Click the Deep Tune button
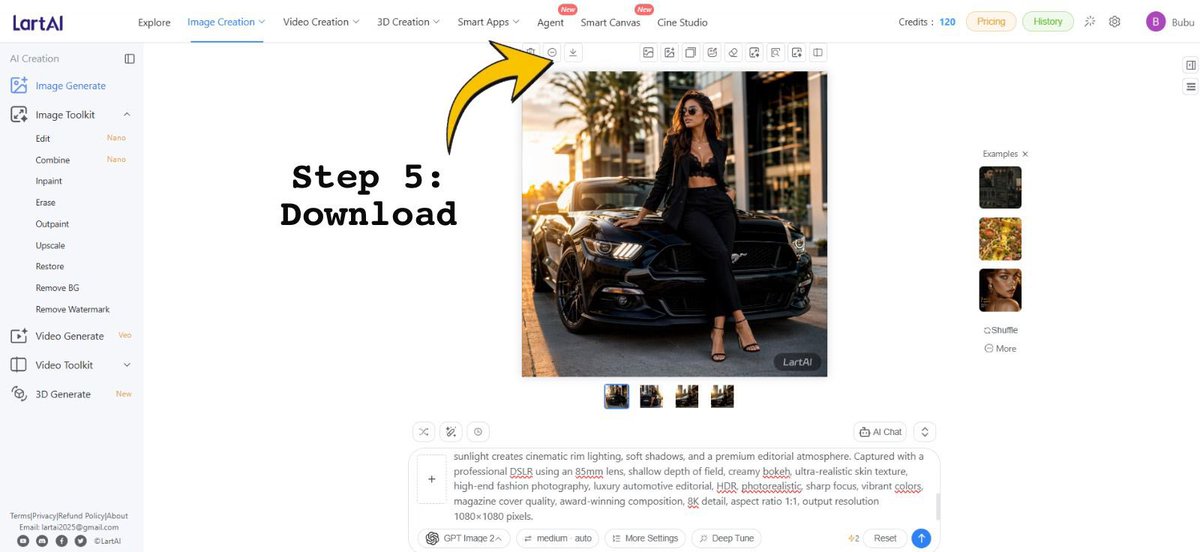Image resolution: width=1200 pixels, height=552 pixels. [x=728, y=538]
